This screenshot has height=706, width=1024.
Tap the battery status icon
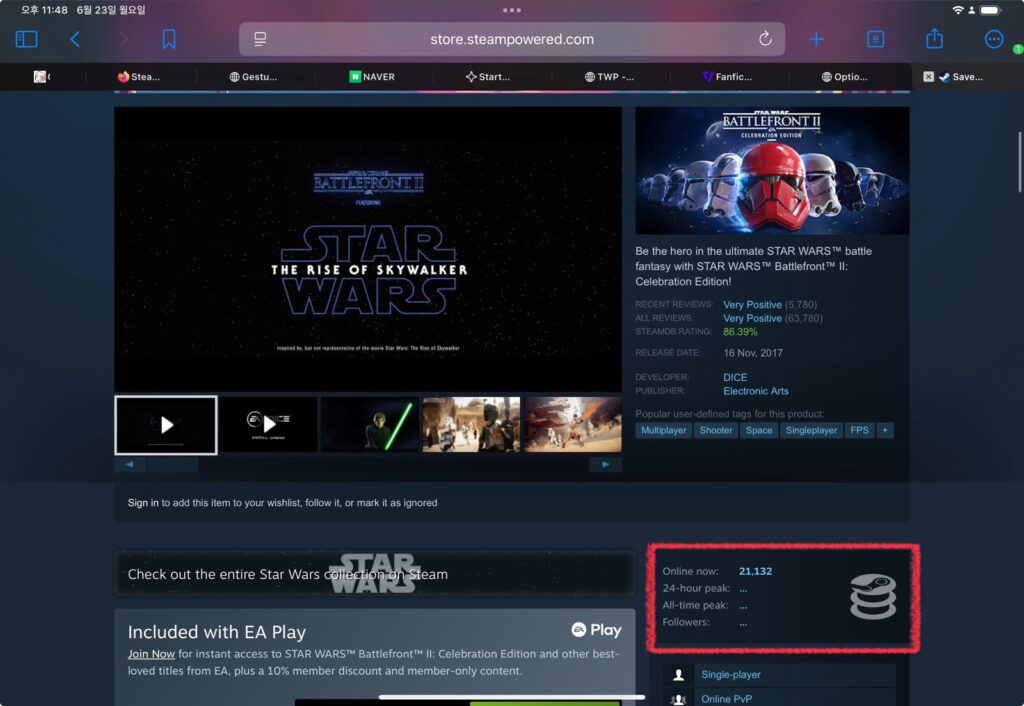pos(991,10)
